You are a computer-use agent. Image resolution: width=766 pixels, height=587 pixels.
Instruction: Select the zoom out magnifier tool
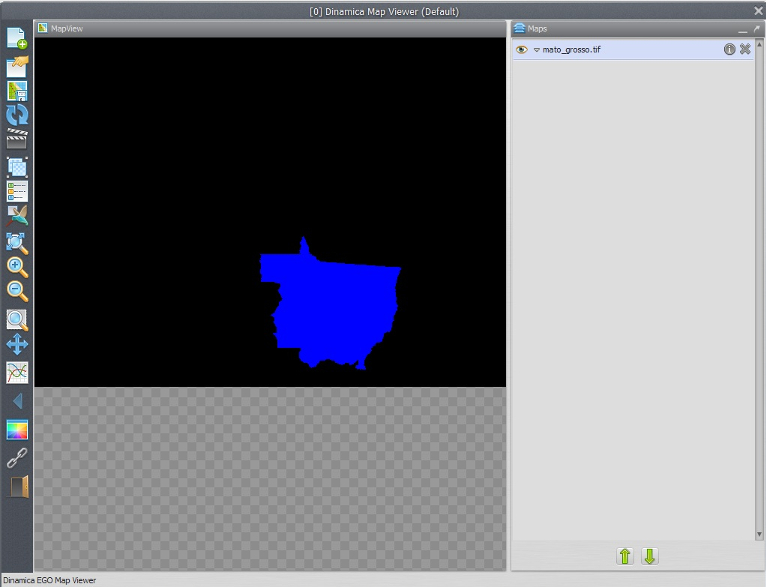[17, 292]
